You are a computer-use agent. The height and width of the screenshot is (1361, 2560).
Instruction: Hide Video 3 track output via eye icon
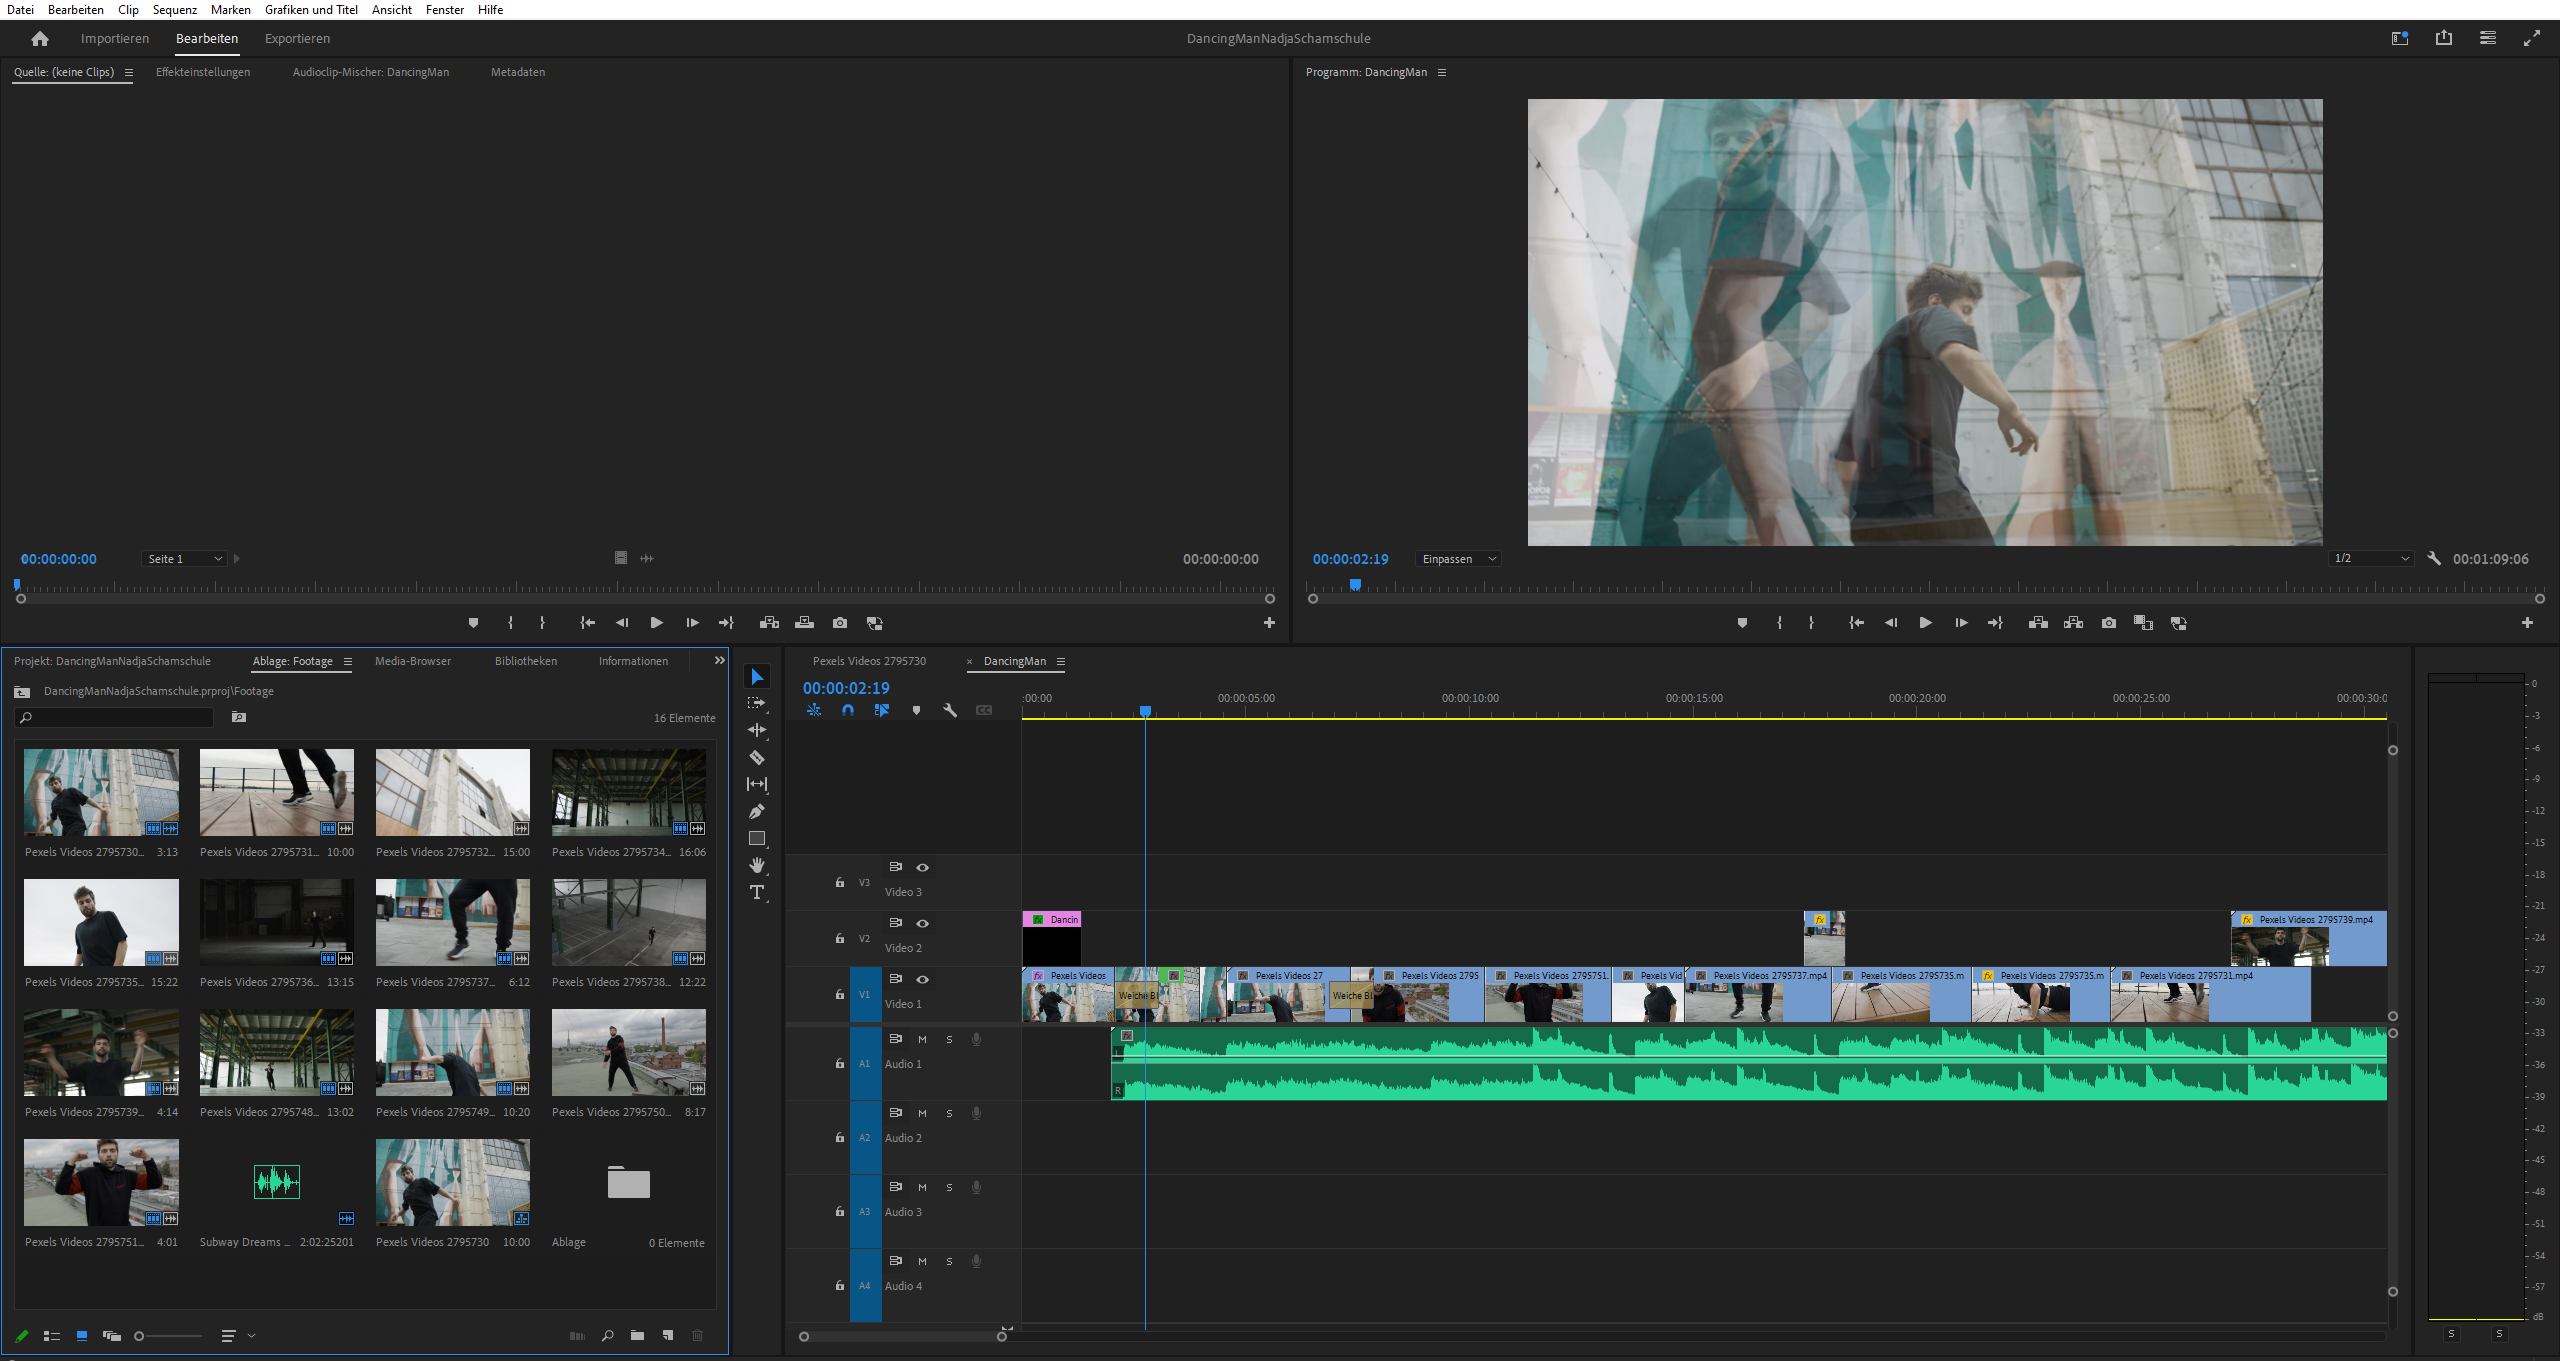coord(922,868)
